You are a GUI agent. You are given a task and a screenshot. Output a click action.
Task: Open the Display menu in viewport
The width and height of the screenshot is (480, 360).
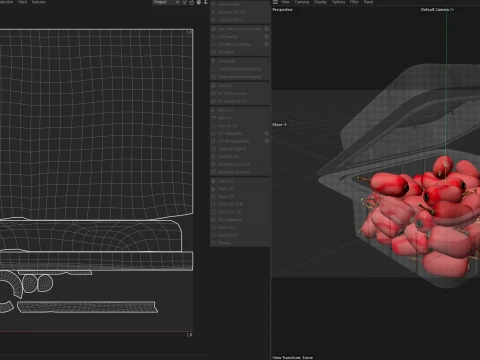[320, 2]
